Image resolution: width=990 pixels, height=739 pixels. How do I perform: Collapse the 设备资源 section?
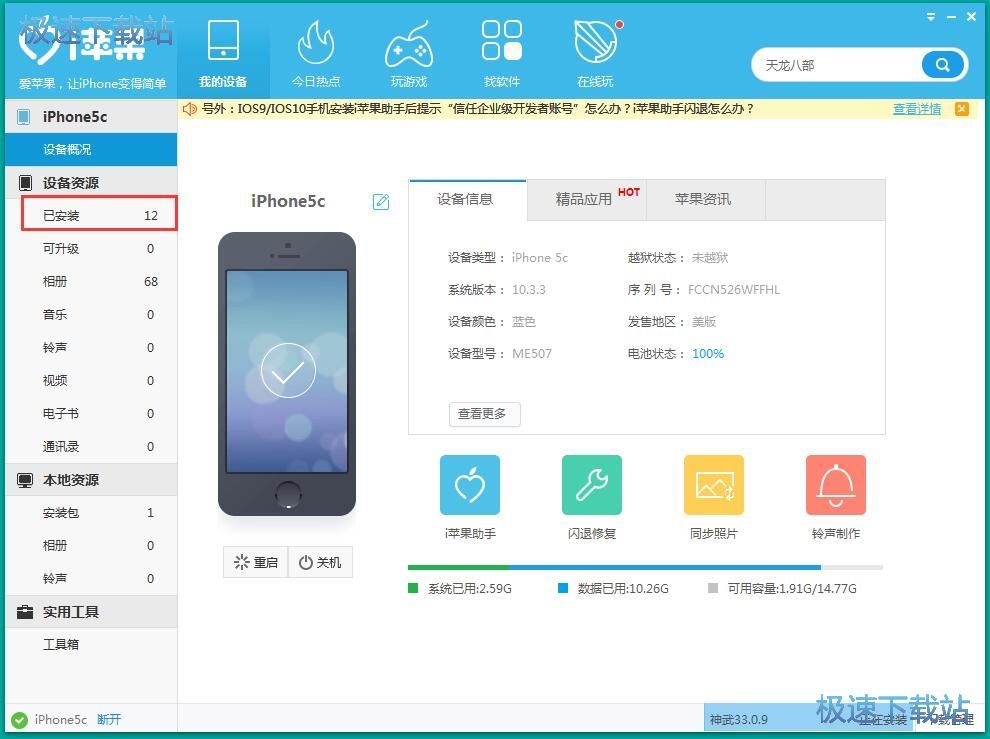[x=91, y=183]
